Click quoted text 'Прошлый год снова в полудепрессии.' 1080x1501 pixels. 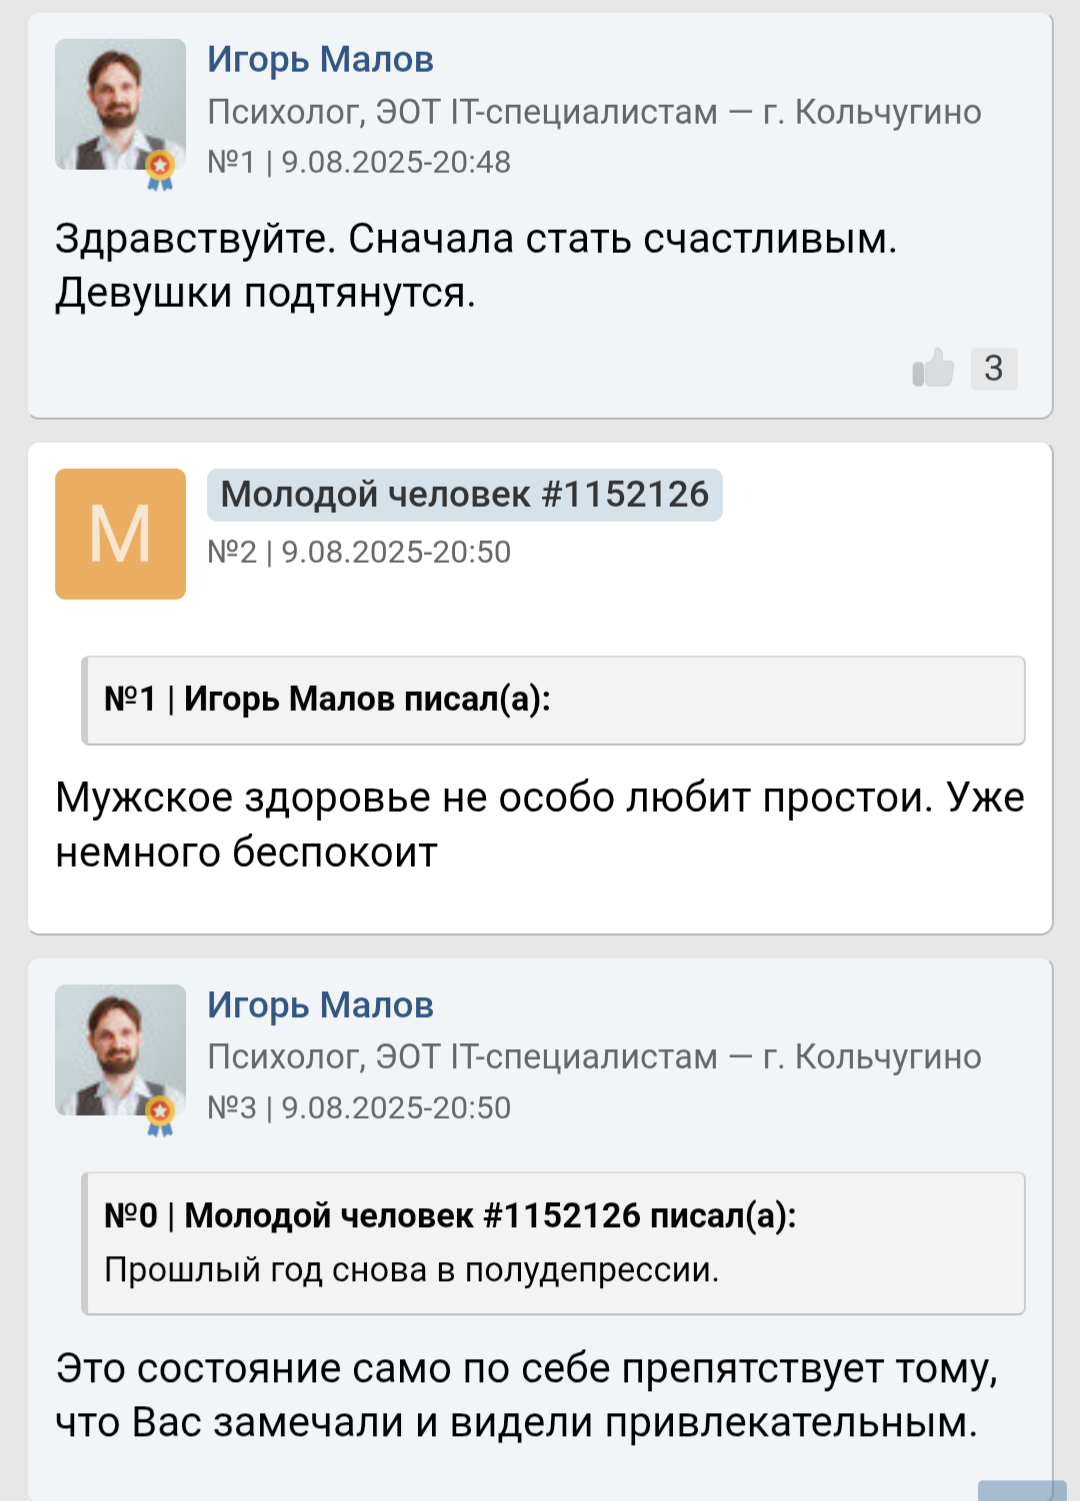tap(412, 1270)
